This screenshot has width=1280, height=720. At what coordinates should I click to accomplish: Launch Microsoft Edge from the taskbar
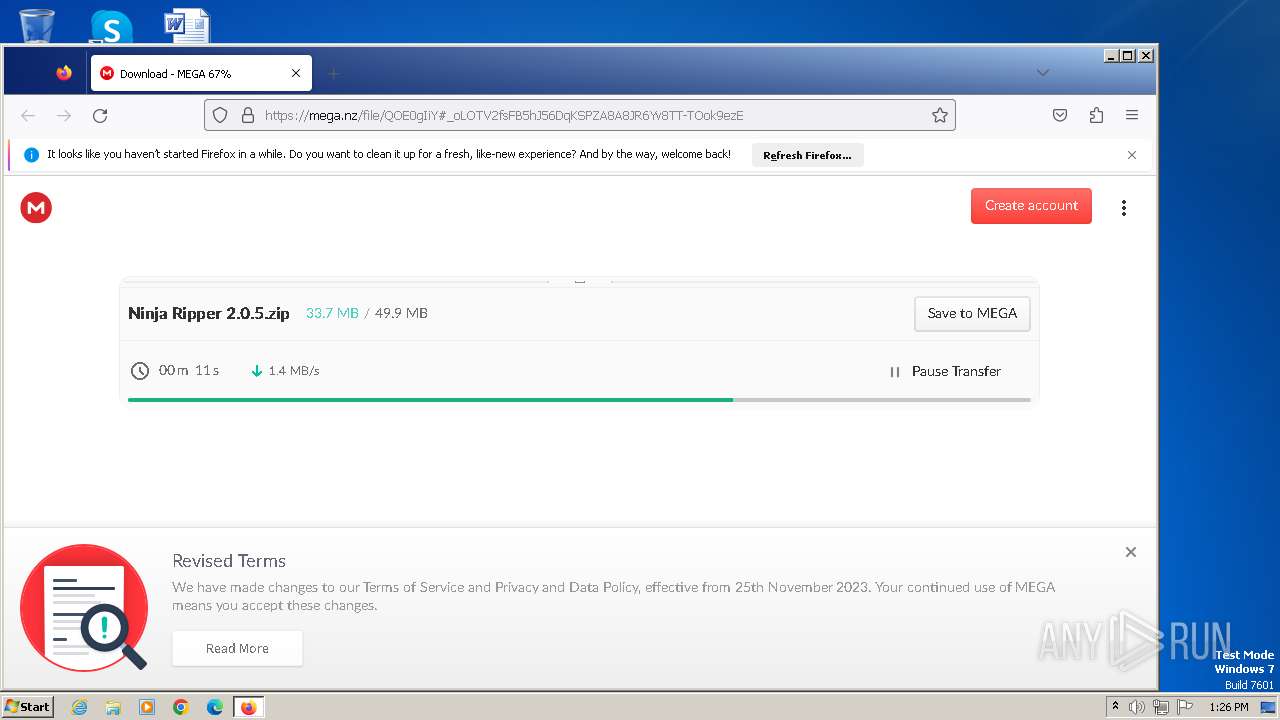tap(215, 707)
